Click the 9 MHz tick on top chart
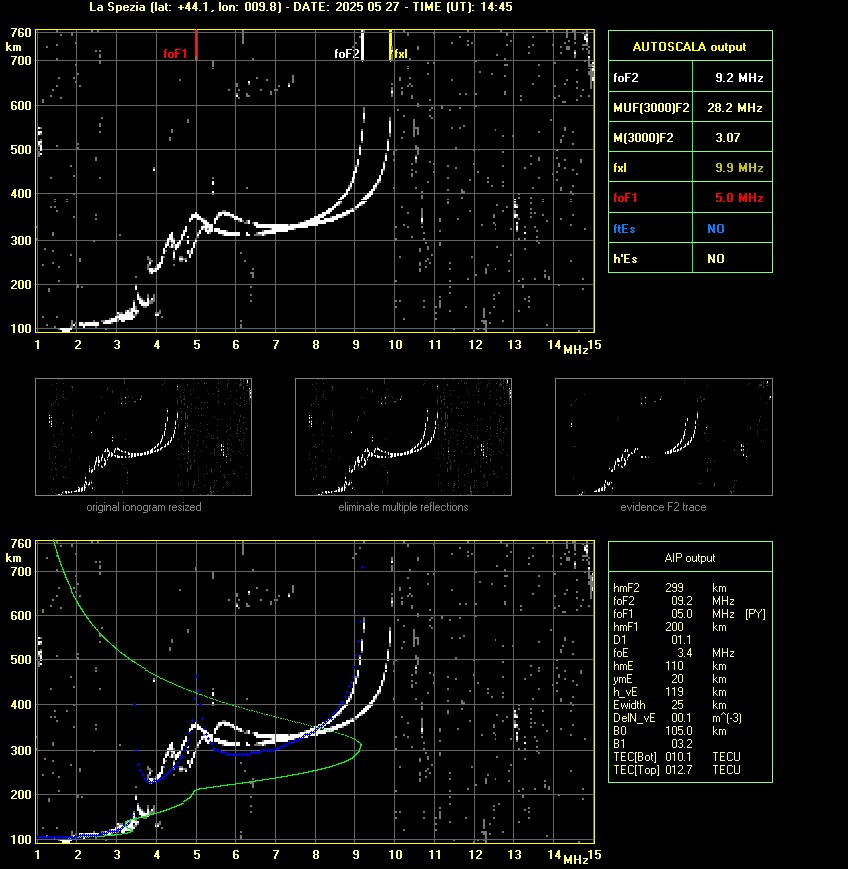This screenshot has width=848, height=869. point(356,345)
